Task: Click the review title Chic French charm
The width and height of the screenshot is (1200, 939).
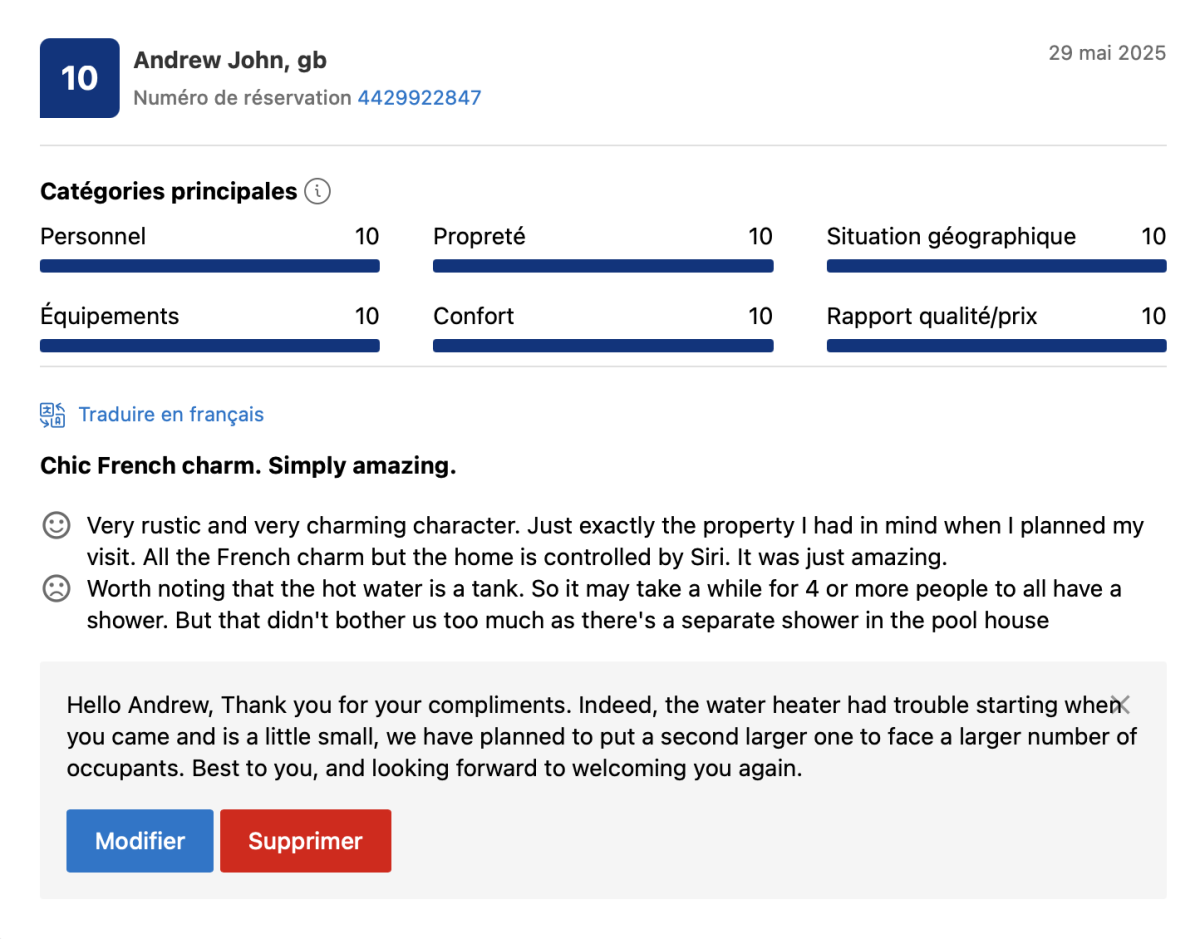Action: (x=248, y=466)
